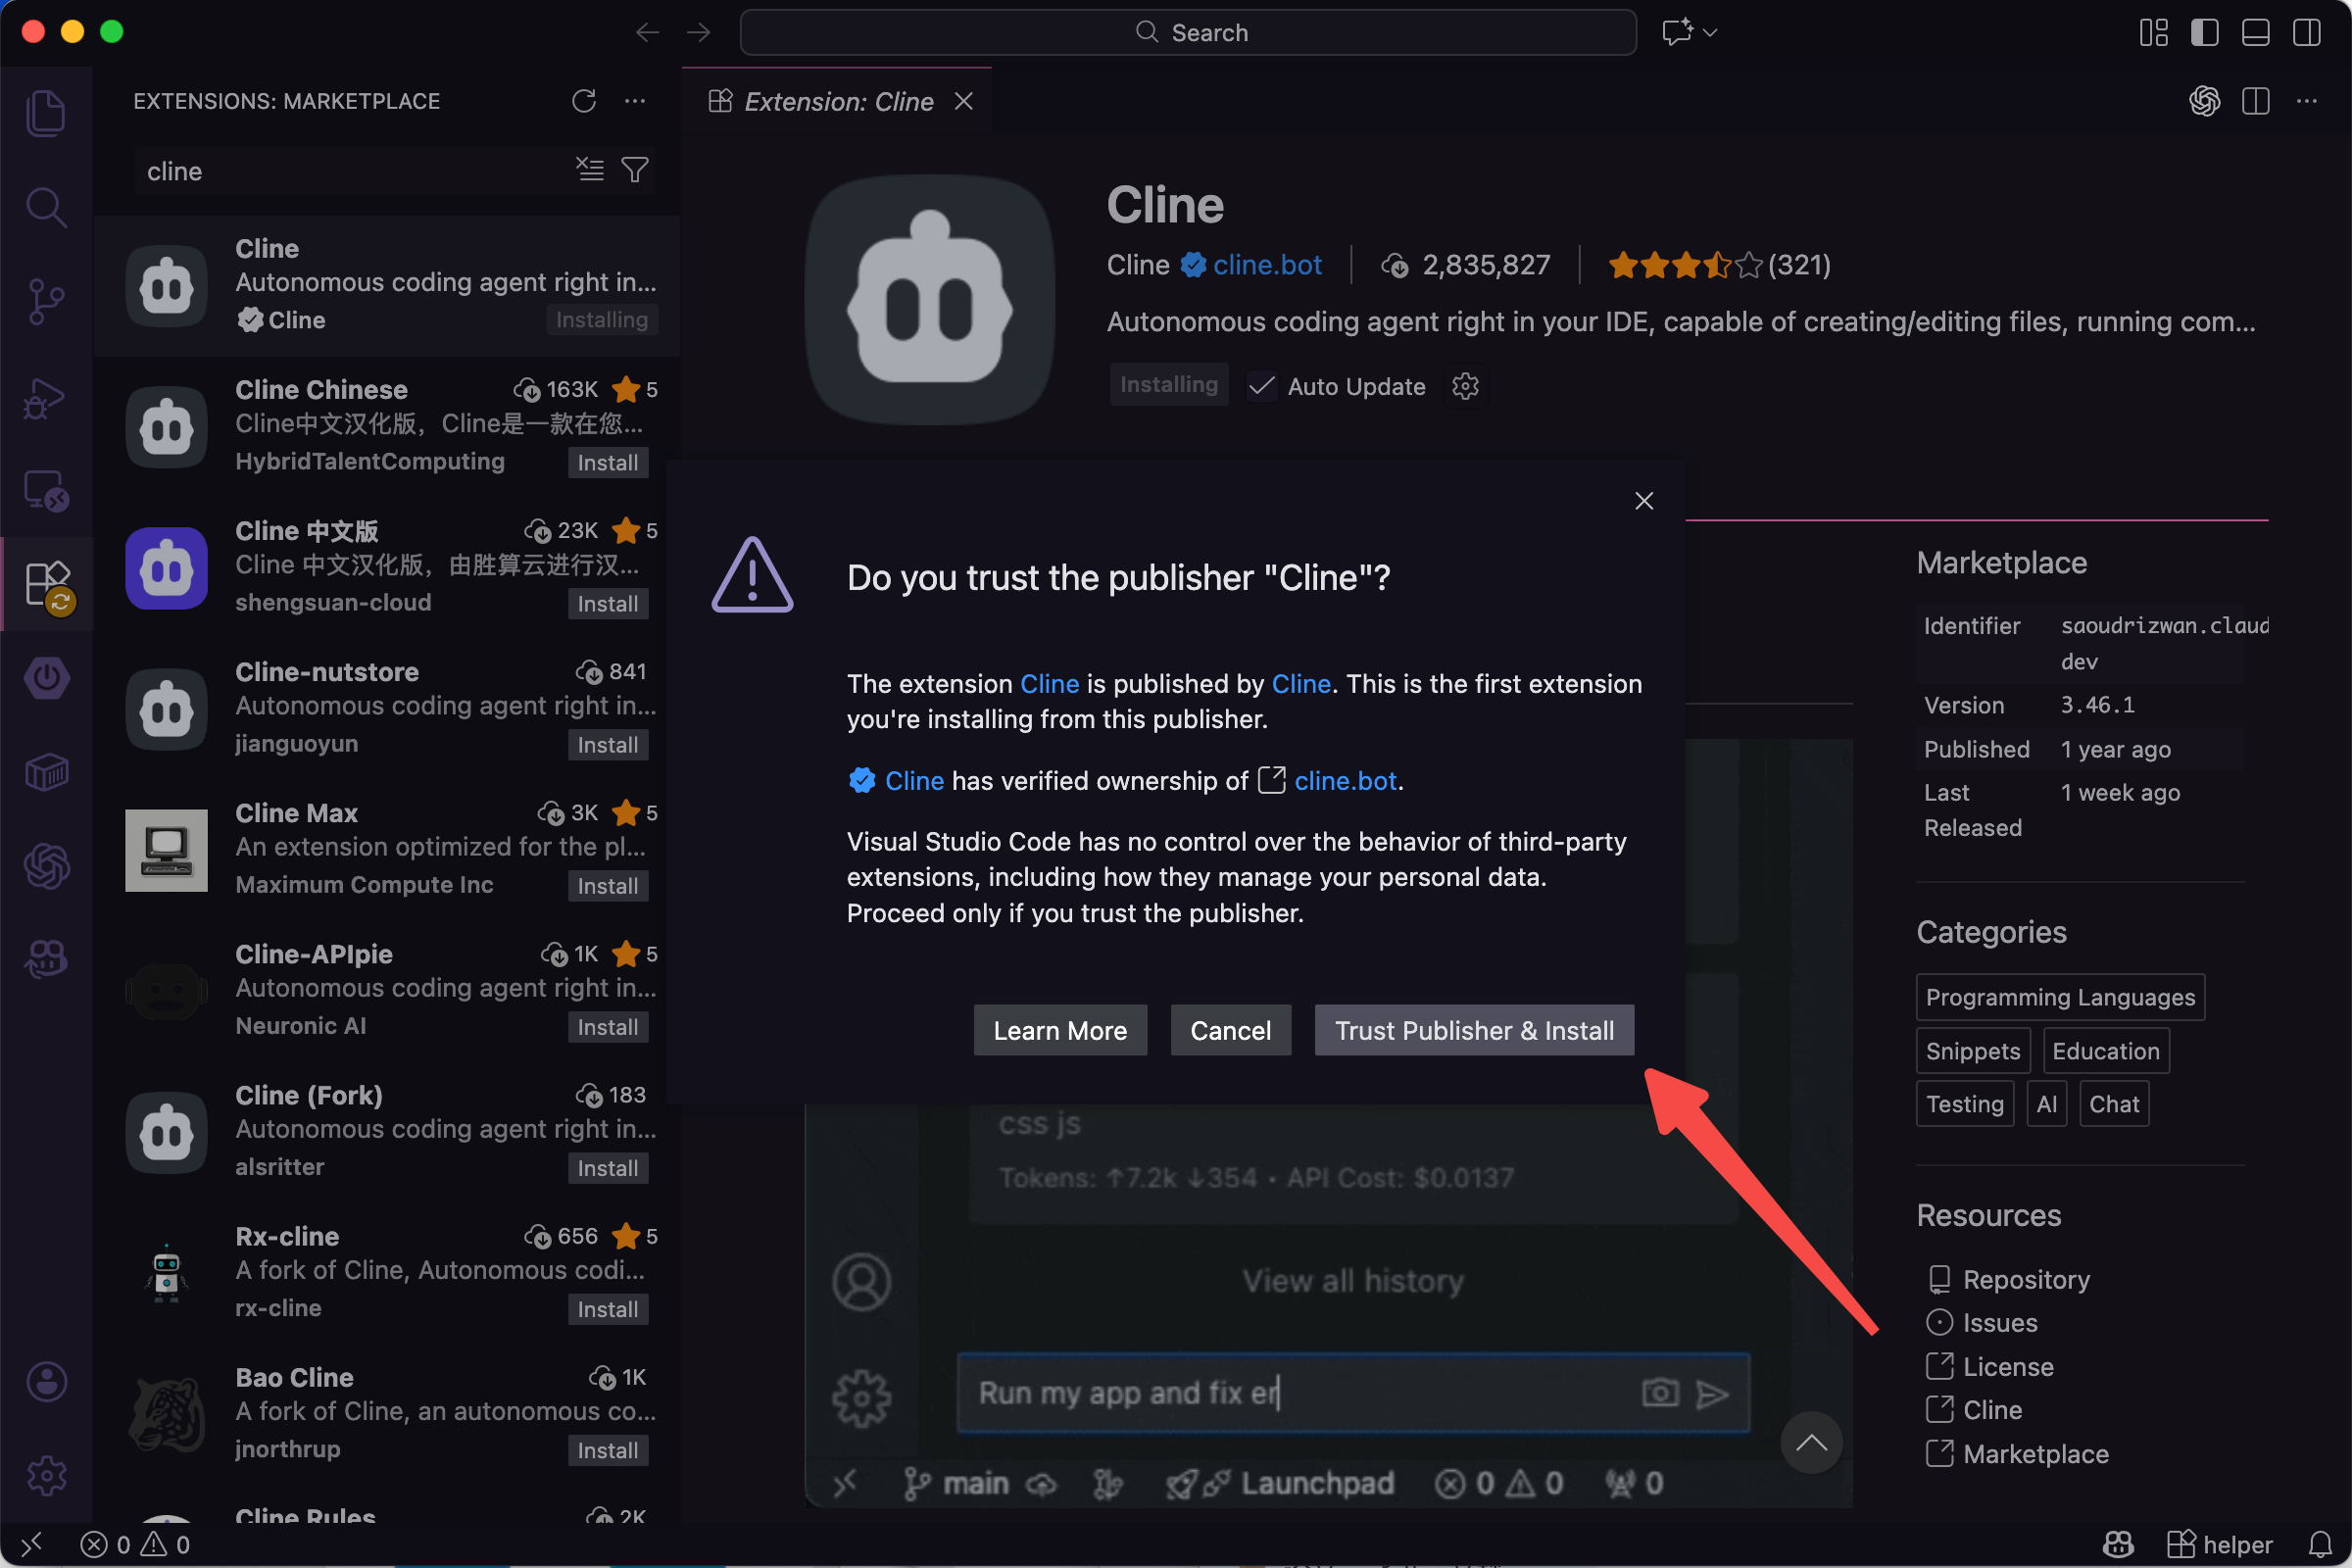Toggle the bottom panel
2352x1568 pixels.
[2255, 32]
